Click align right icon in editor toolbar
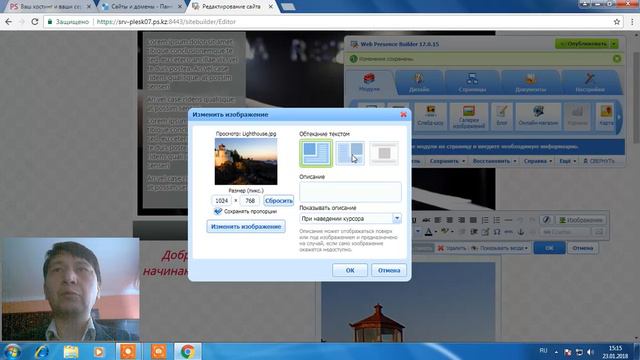 click(x=461, y=220)
